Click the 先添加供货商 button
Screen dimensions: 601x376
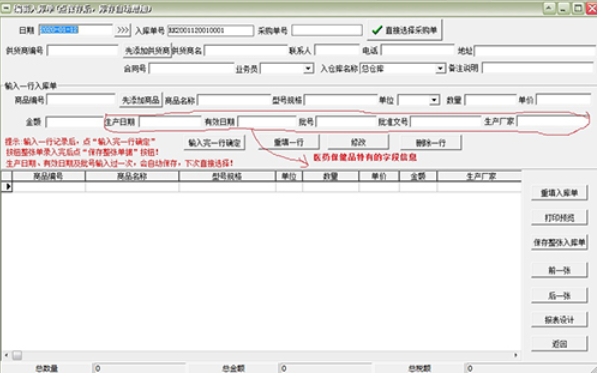147,51
